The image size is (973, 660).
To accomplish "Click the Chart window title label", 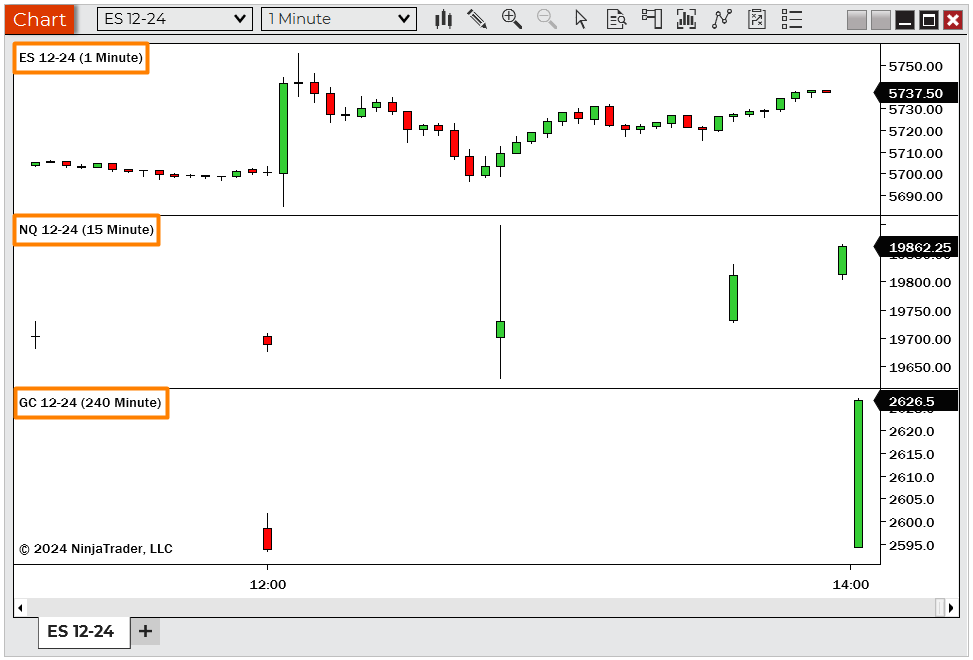I will point(40,19).
